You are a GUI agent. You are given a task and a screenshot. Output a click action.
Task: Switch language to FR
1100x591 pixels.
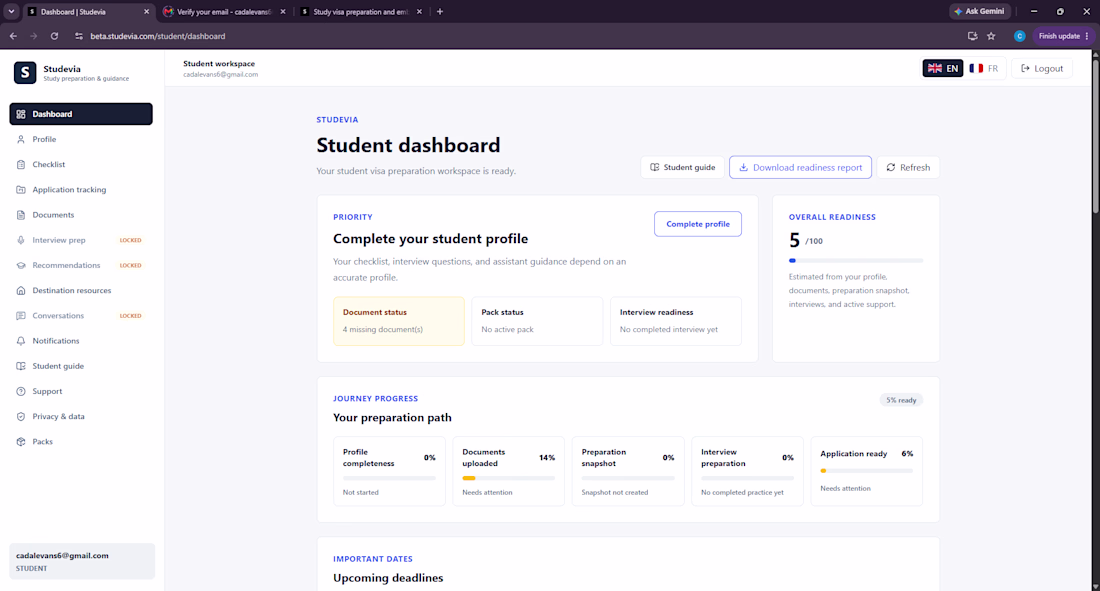(984, 68)
